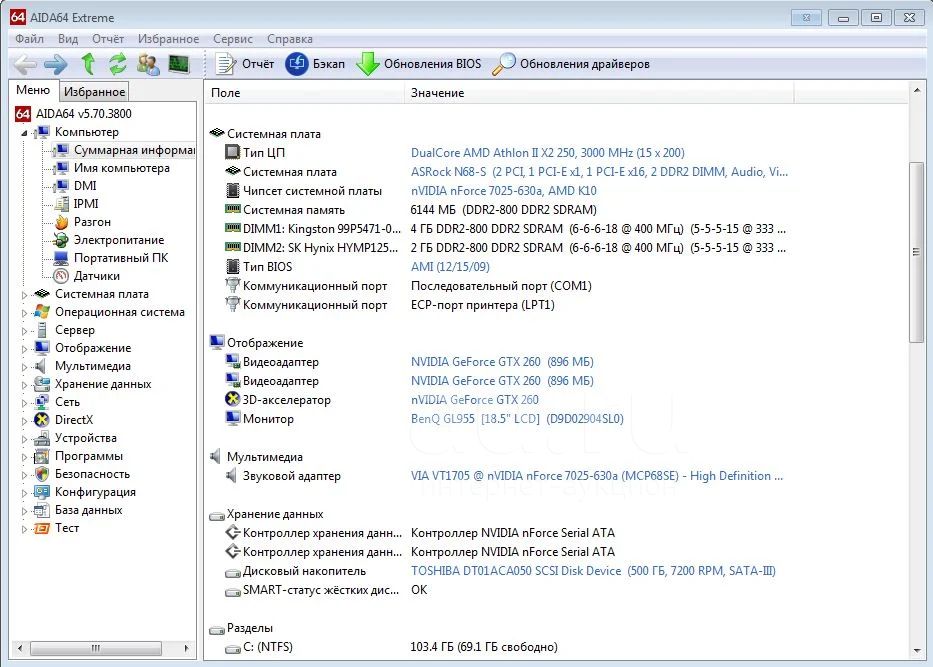The width and height of the screenshot is (933, 667).
Task: Open the VIA VT1705 sound adapter link
Action: [x=597, y=476]
